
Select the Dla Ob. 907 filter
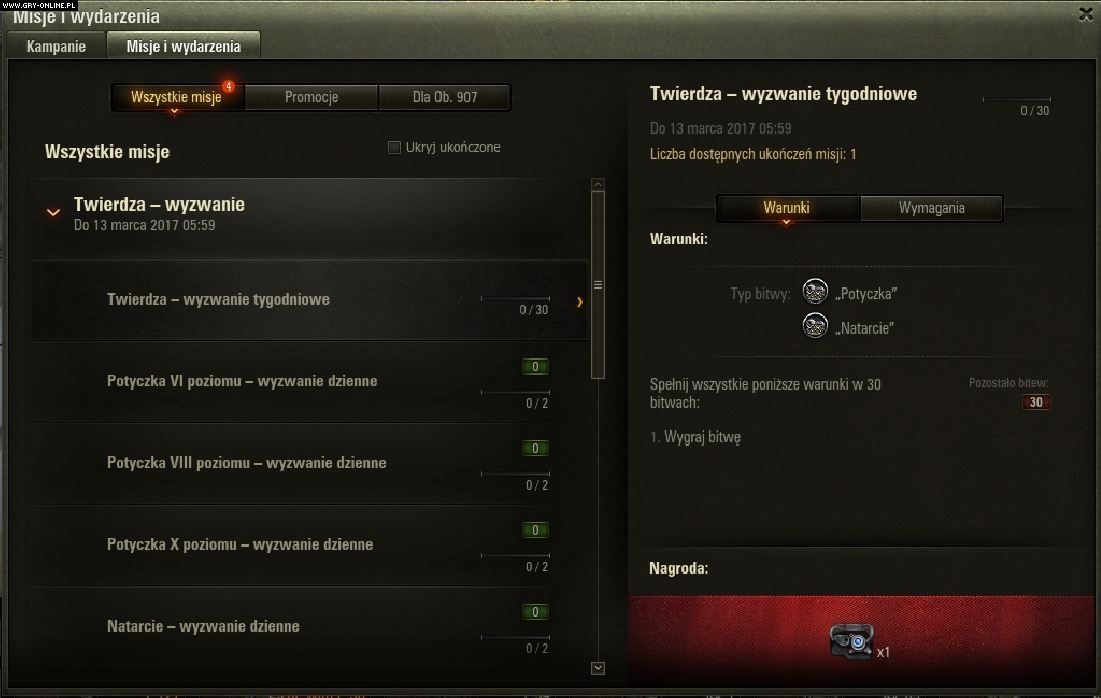(444, 97)
